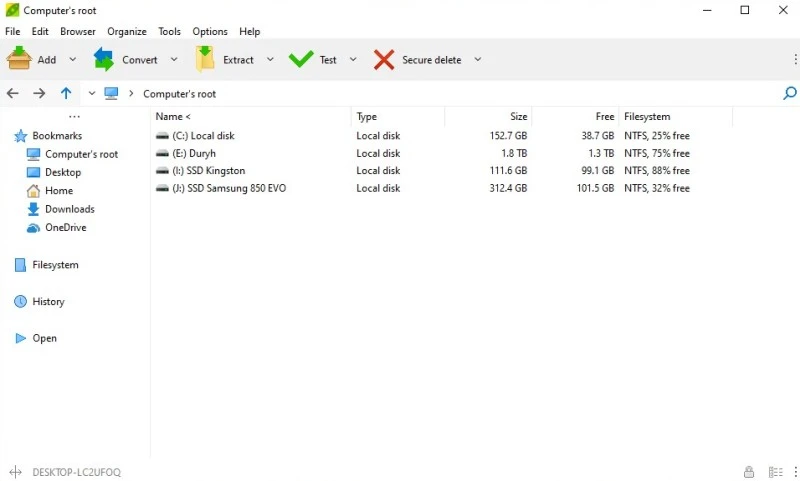Sort drives by the Size column header
The image size is (800, 481).
518,117
